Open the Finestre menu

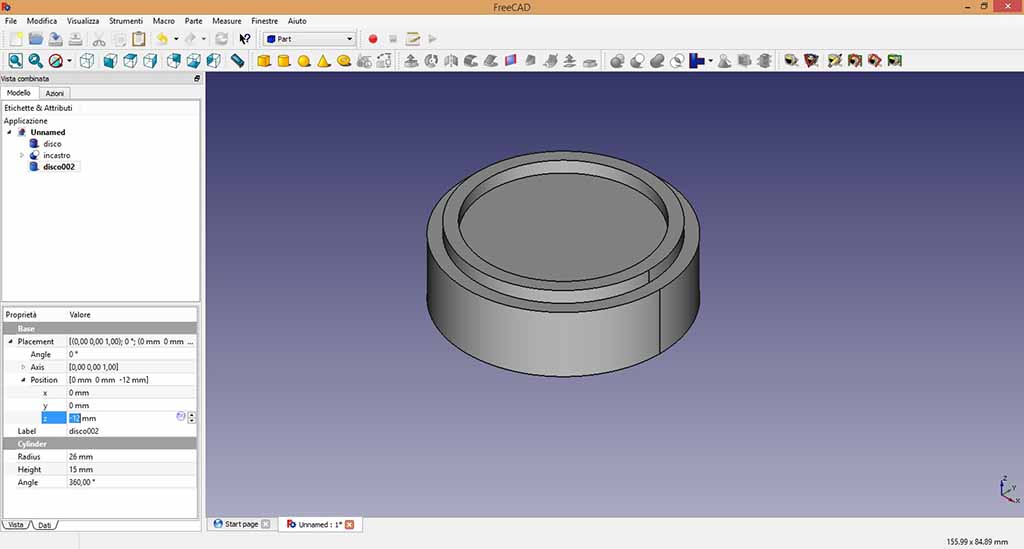(264, 21)
